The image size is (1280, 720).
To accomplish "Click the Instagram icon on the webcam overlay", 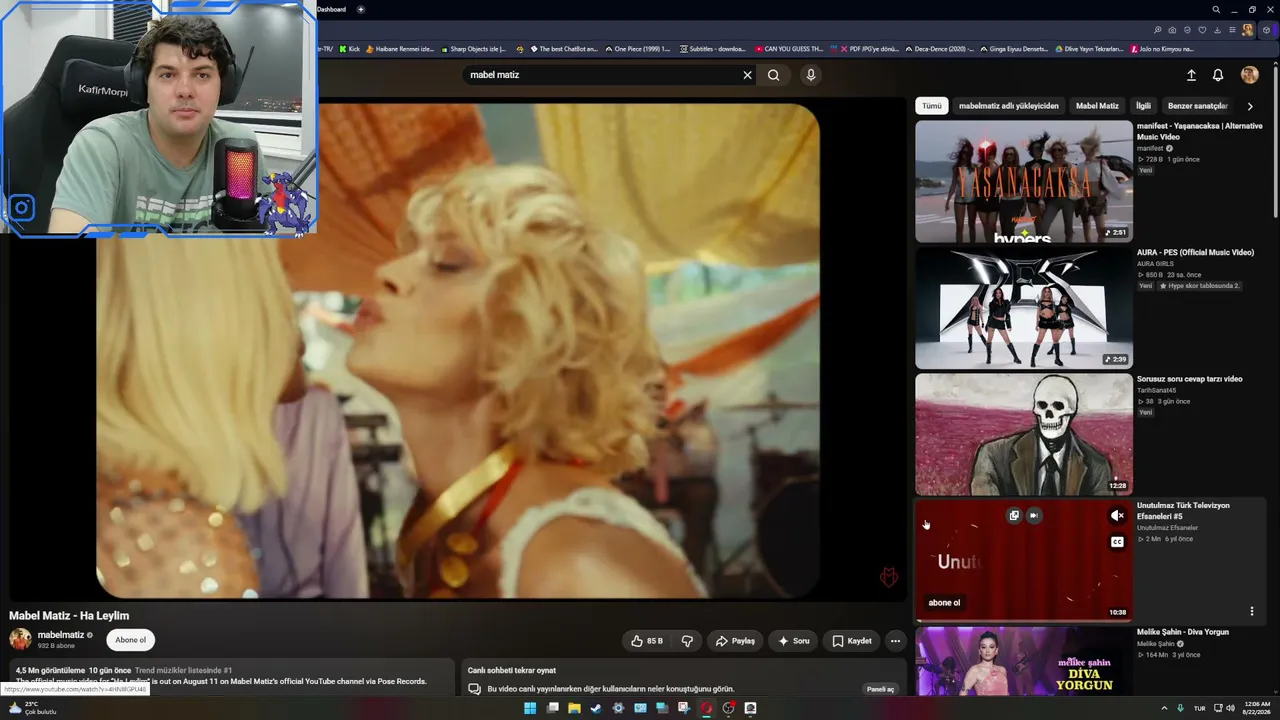I will click(21, 208).
